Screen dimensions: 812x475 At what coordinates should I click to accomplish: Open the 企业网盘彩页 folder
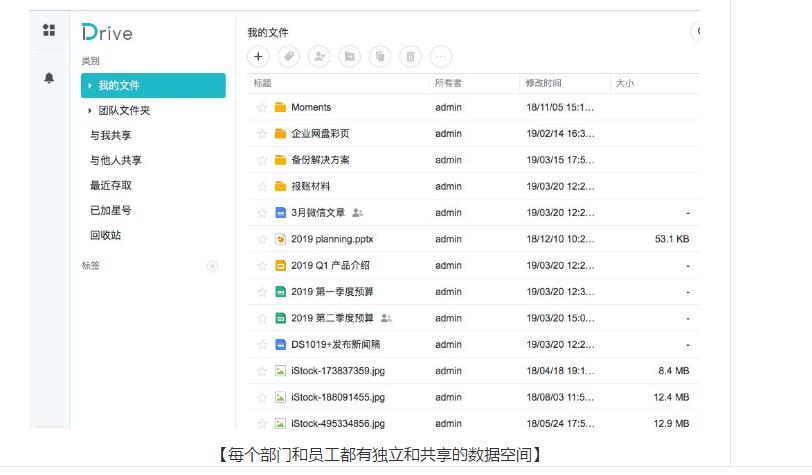coord(320,133)
